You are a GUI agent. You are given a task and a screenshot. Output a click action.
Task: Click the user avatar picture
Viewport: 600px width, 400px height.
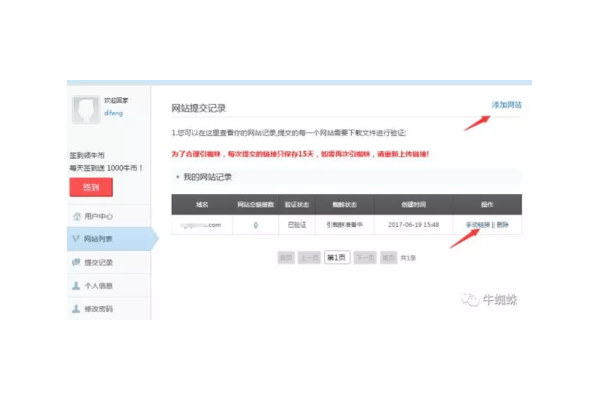pyautogui.click(x=84, y=112)
